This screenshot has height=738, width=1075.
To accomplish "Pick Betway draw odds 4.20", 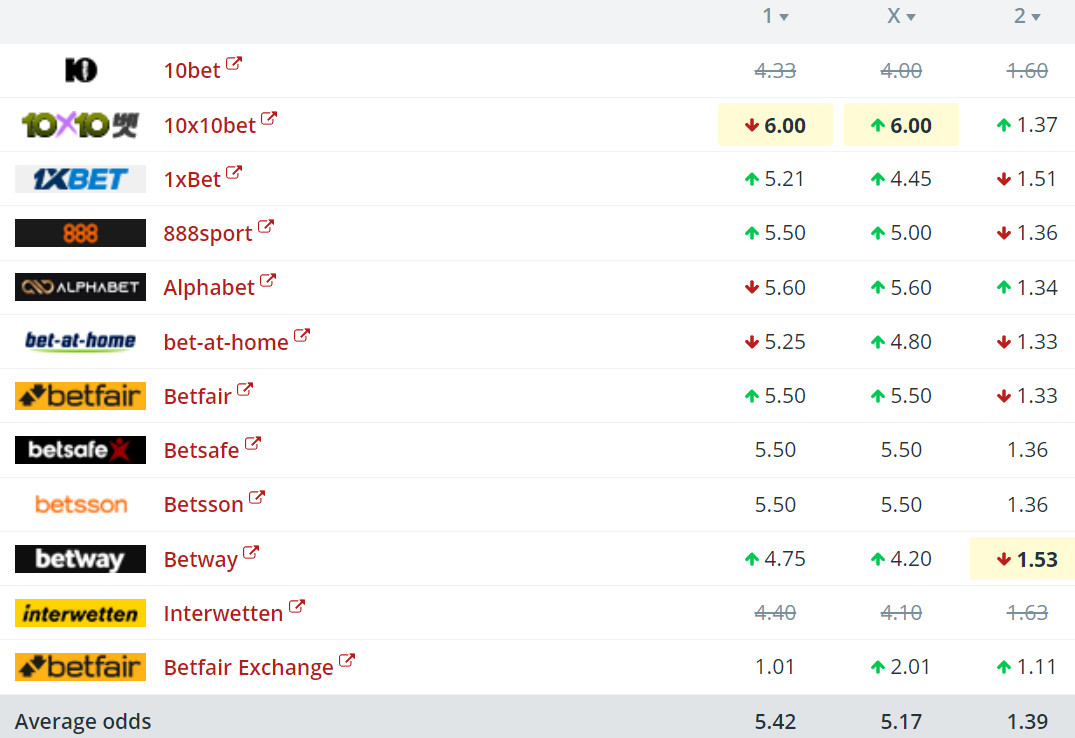I will click(x=902, y=559).
